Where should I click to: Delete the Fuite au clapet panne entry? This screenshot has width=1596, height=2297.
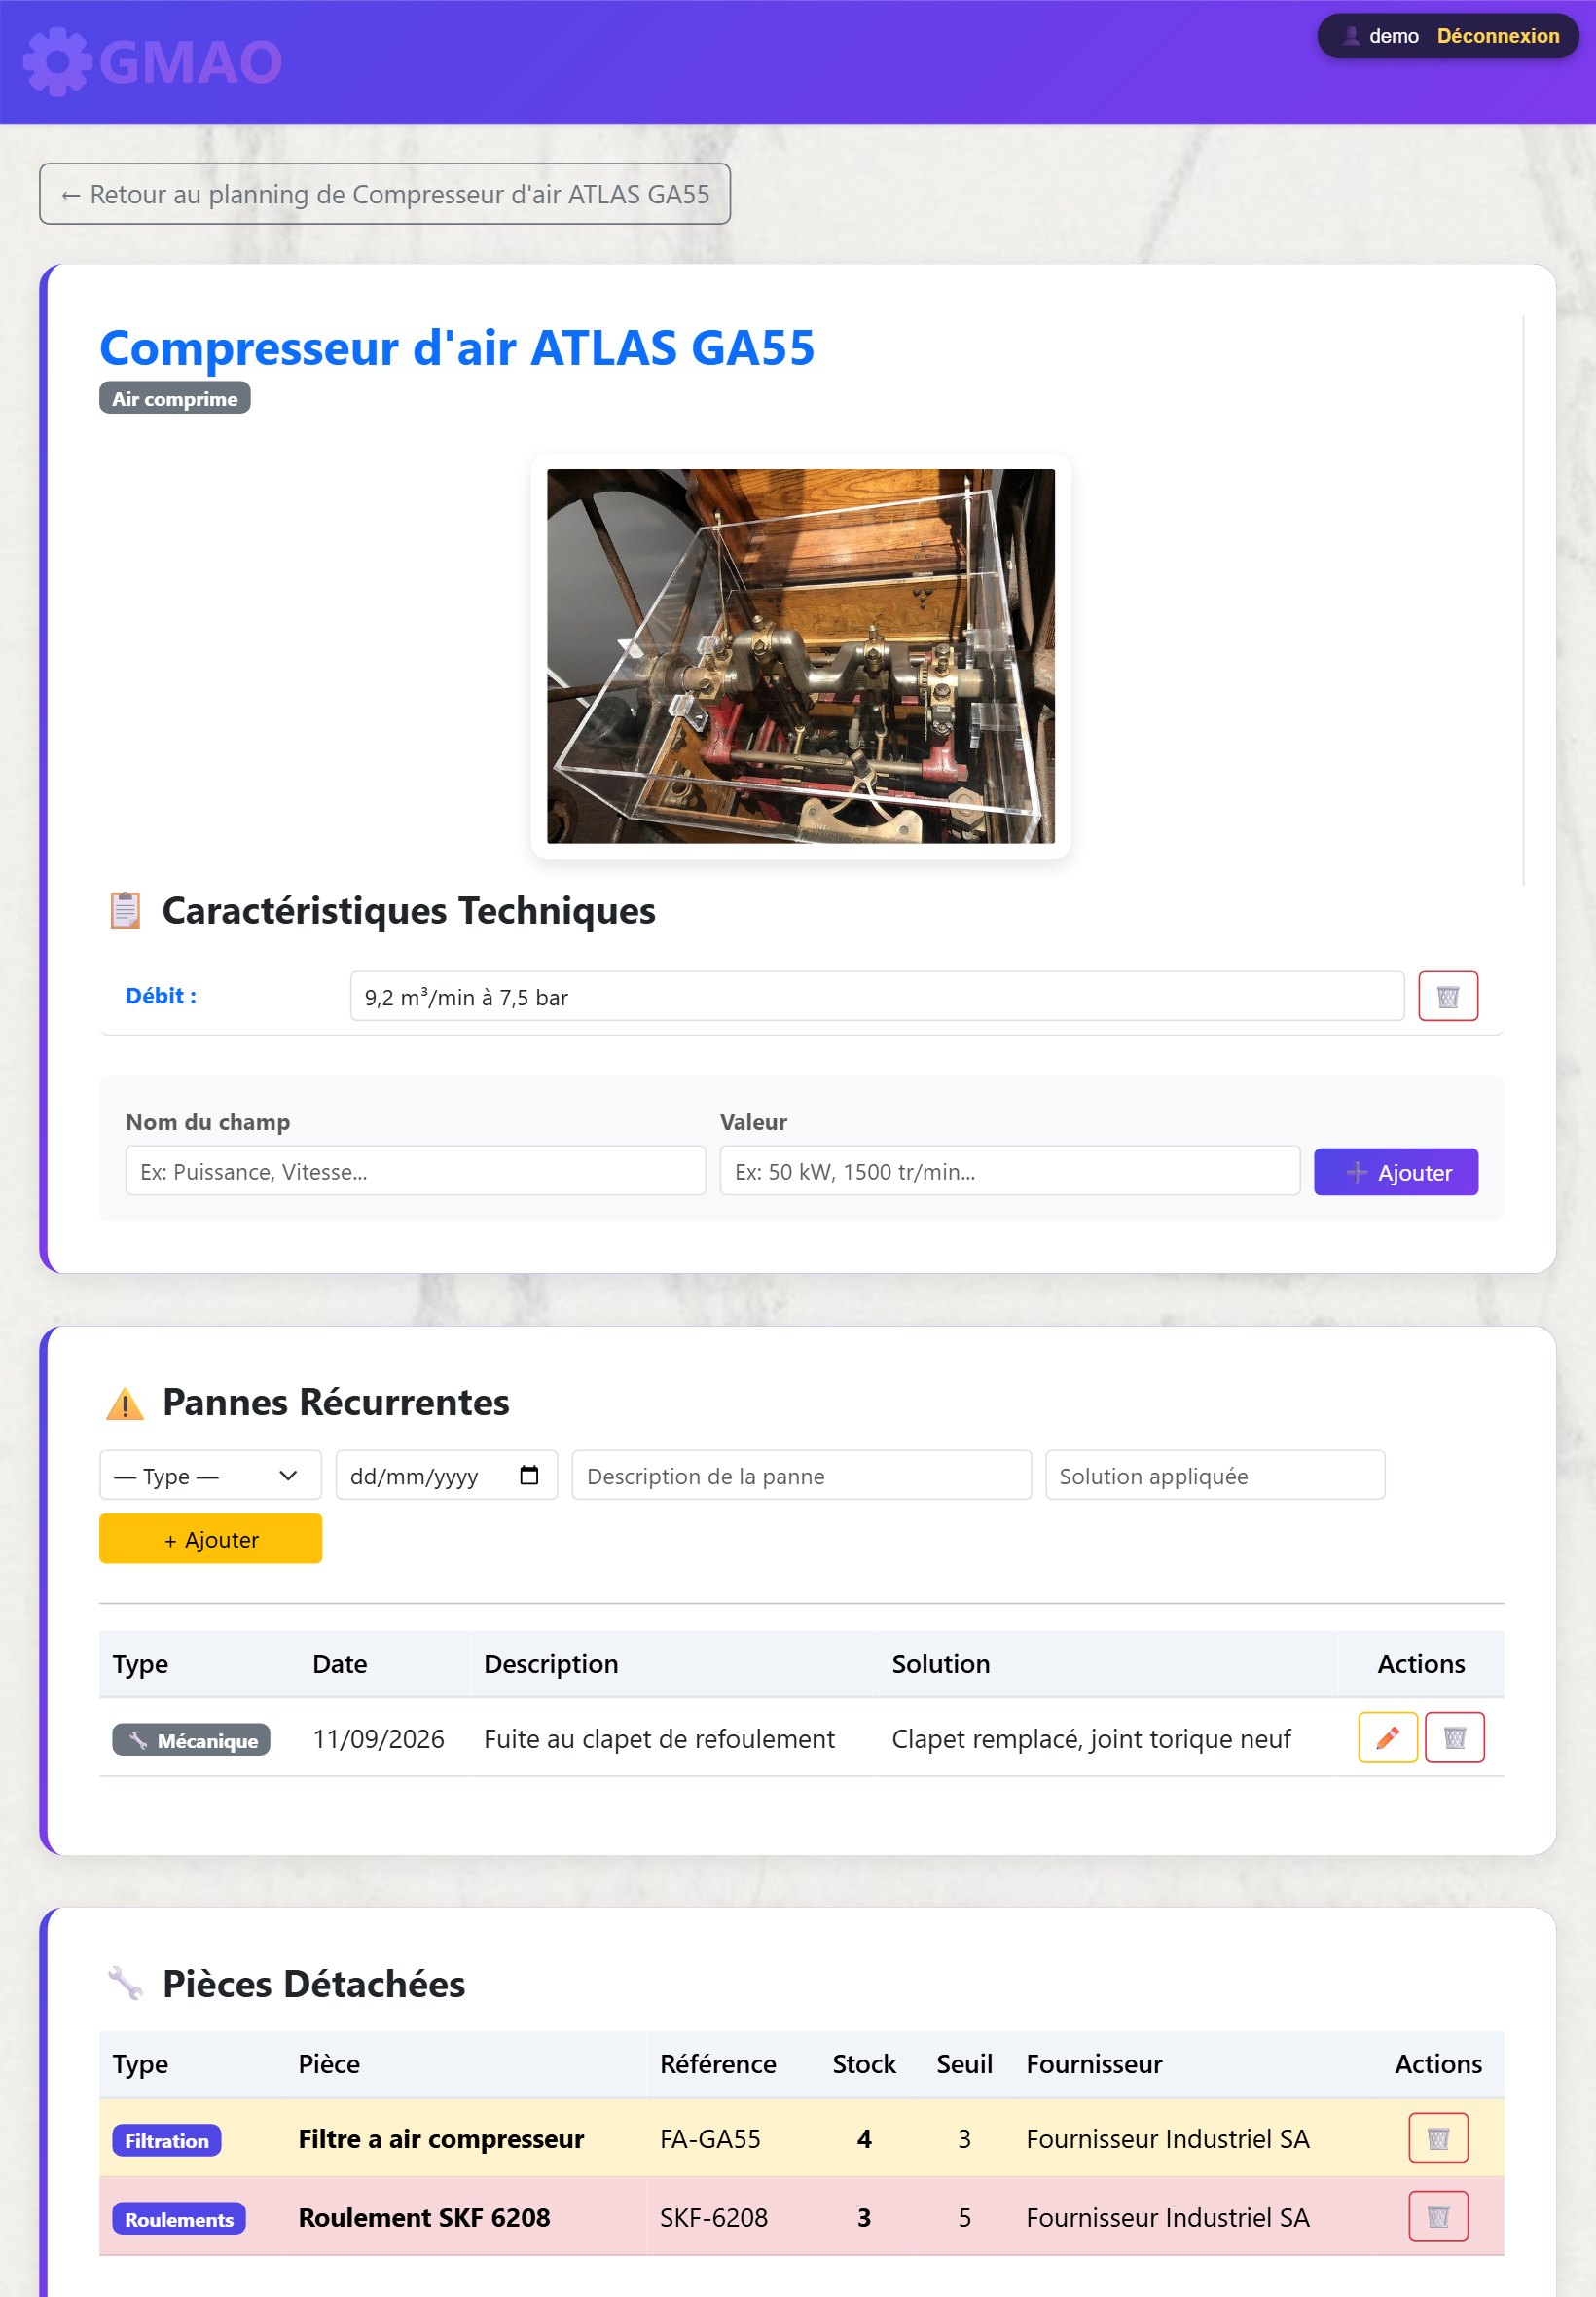1454,1737
